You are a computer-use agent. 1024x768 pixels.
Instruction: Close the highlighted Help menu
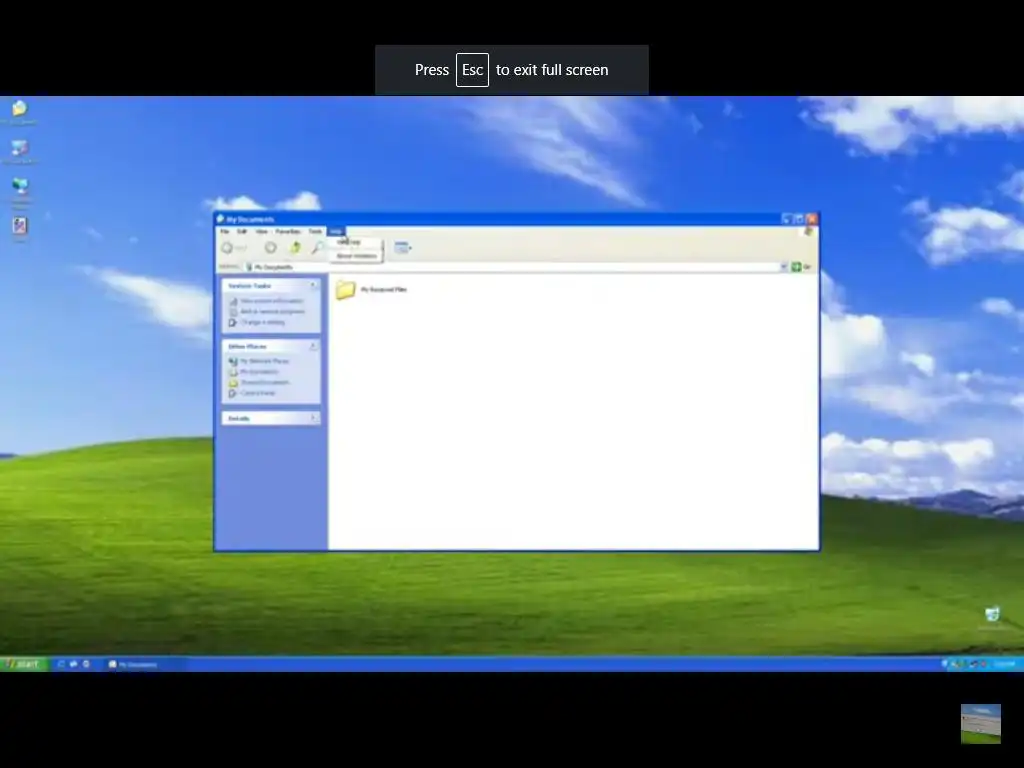[336, 231]
